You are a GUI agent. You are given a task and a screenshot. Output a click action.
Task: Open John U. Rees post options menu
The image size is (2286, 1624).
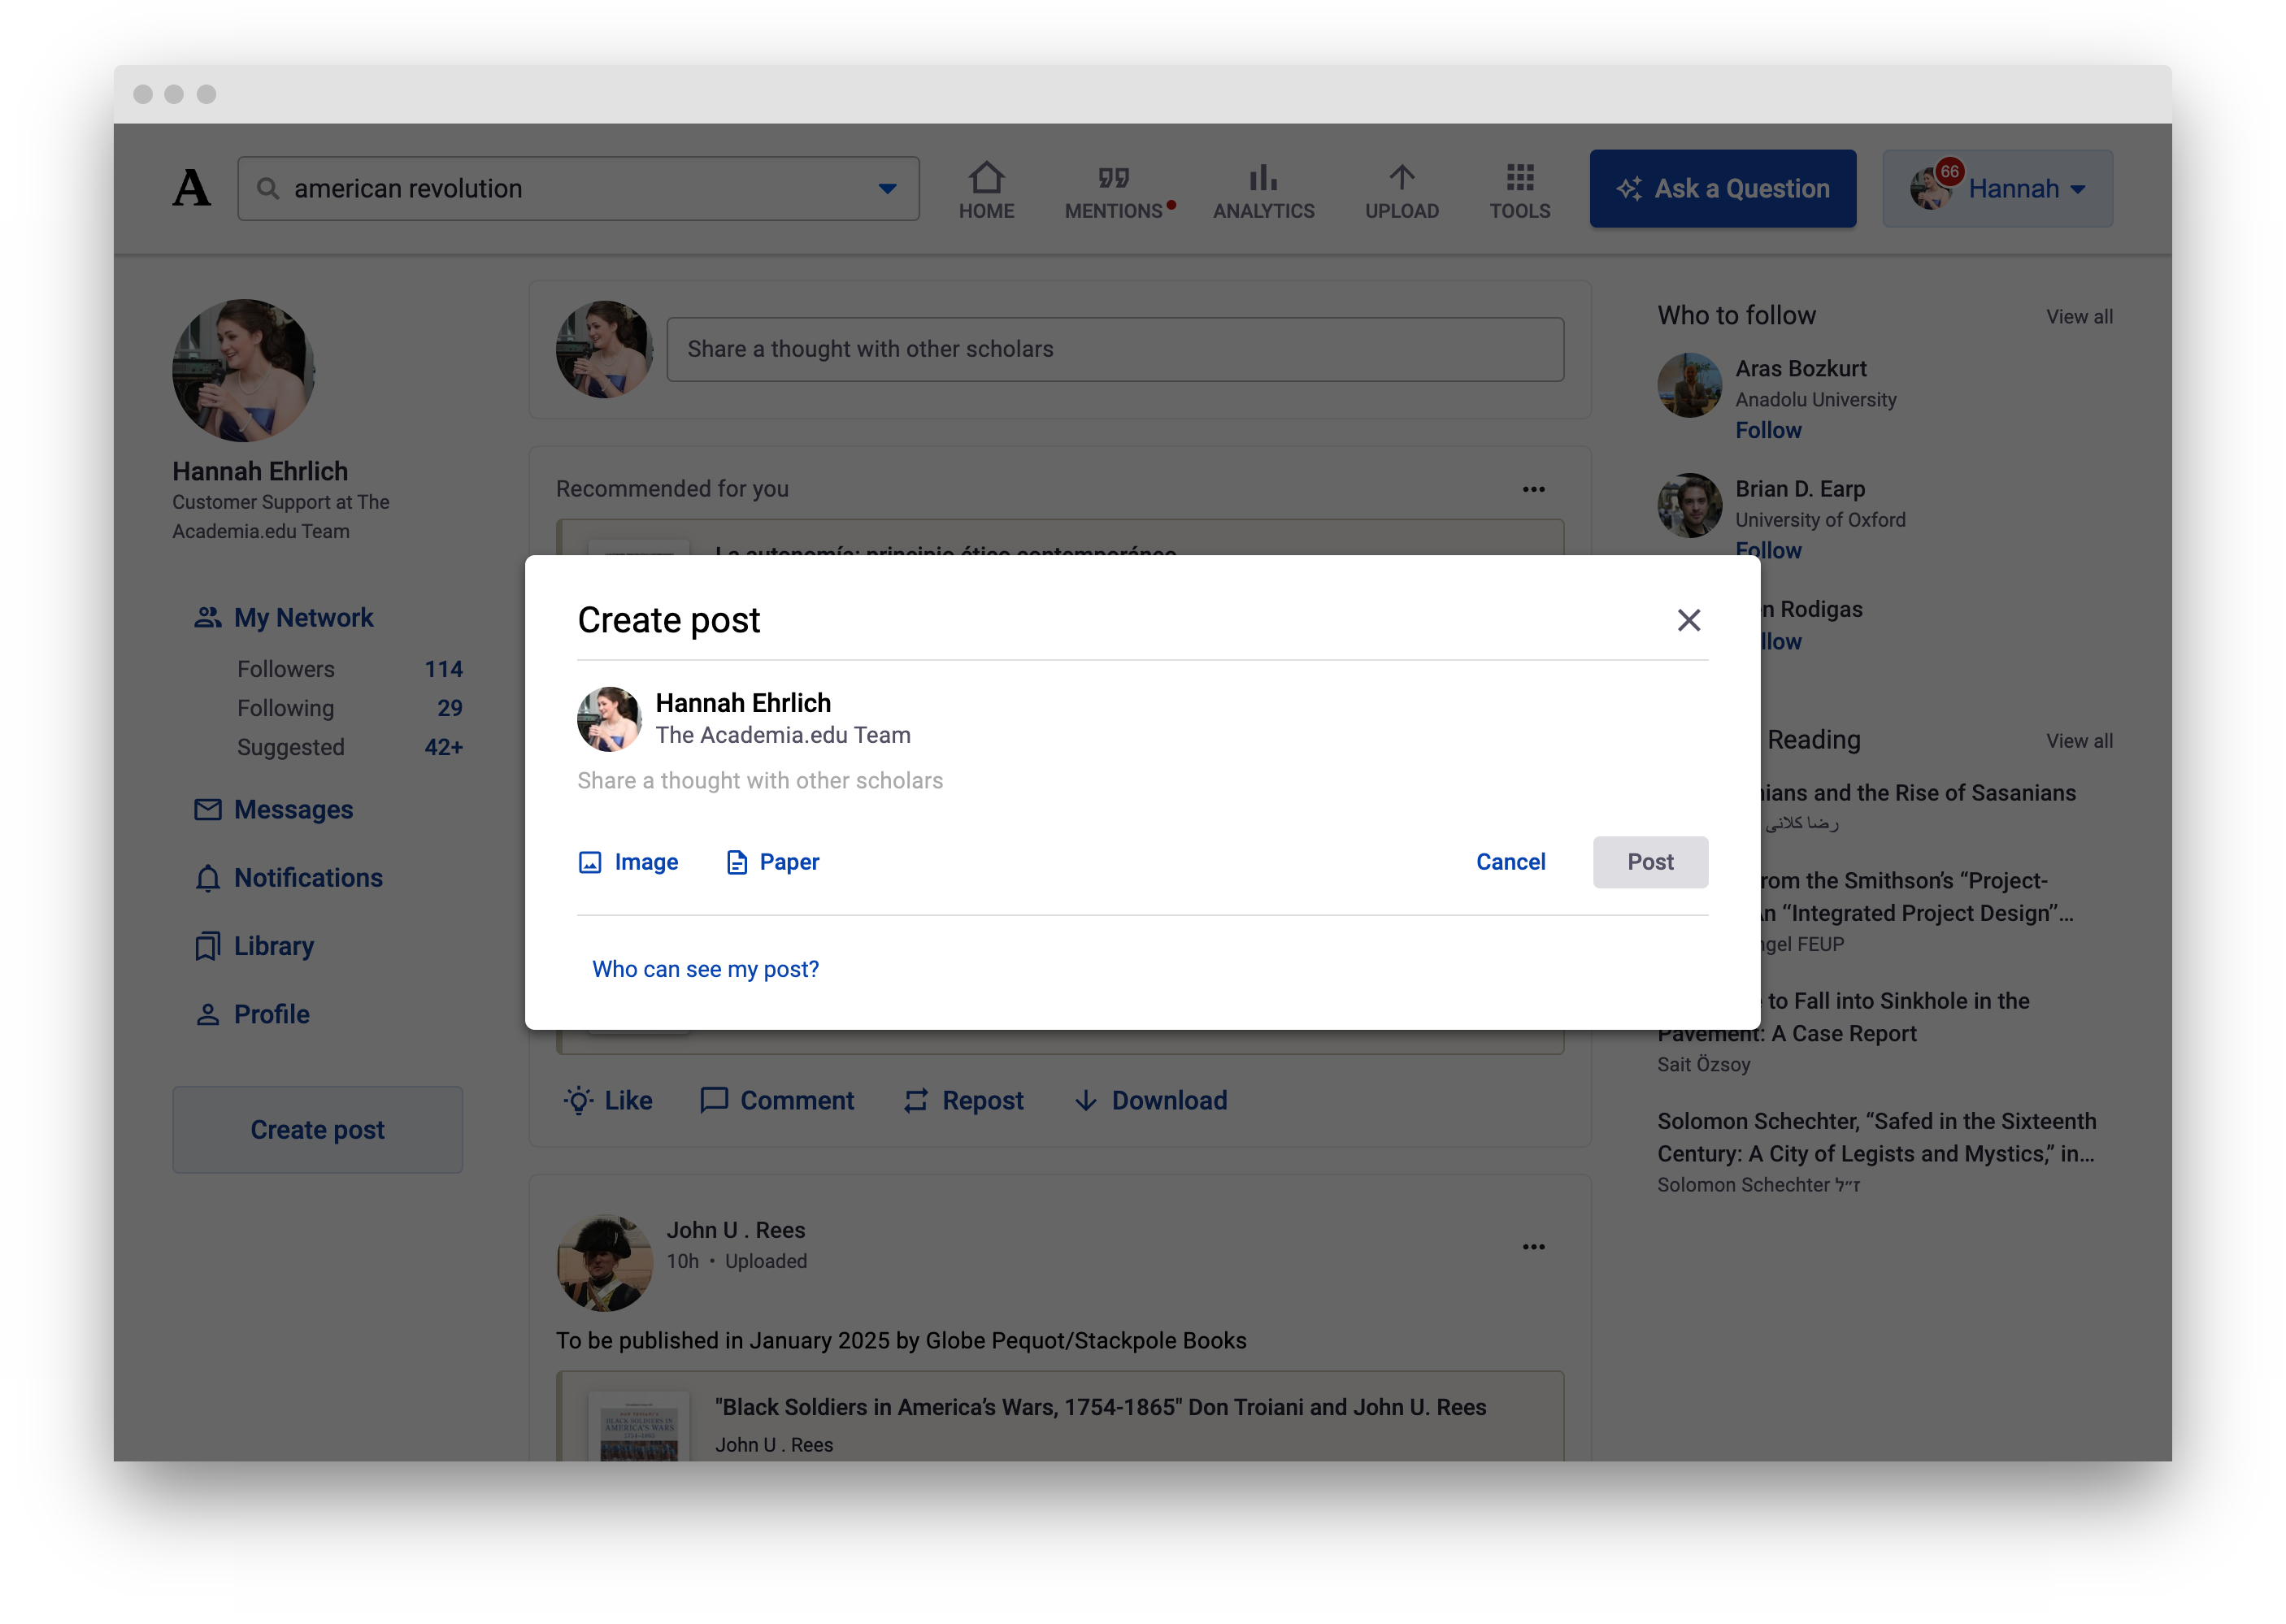pyautogui.click(x=1533, y=1247)
